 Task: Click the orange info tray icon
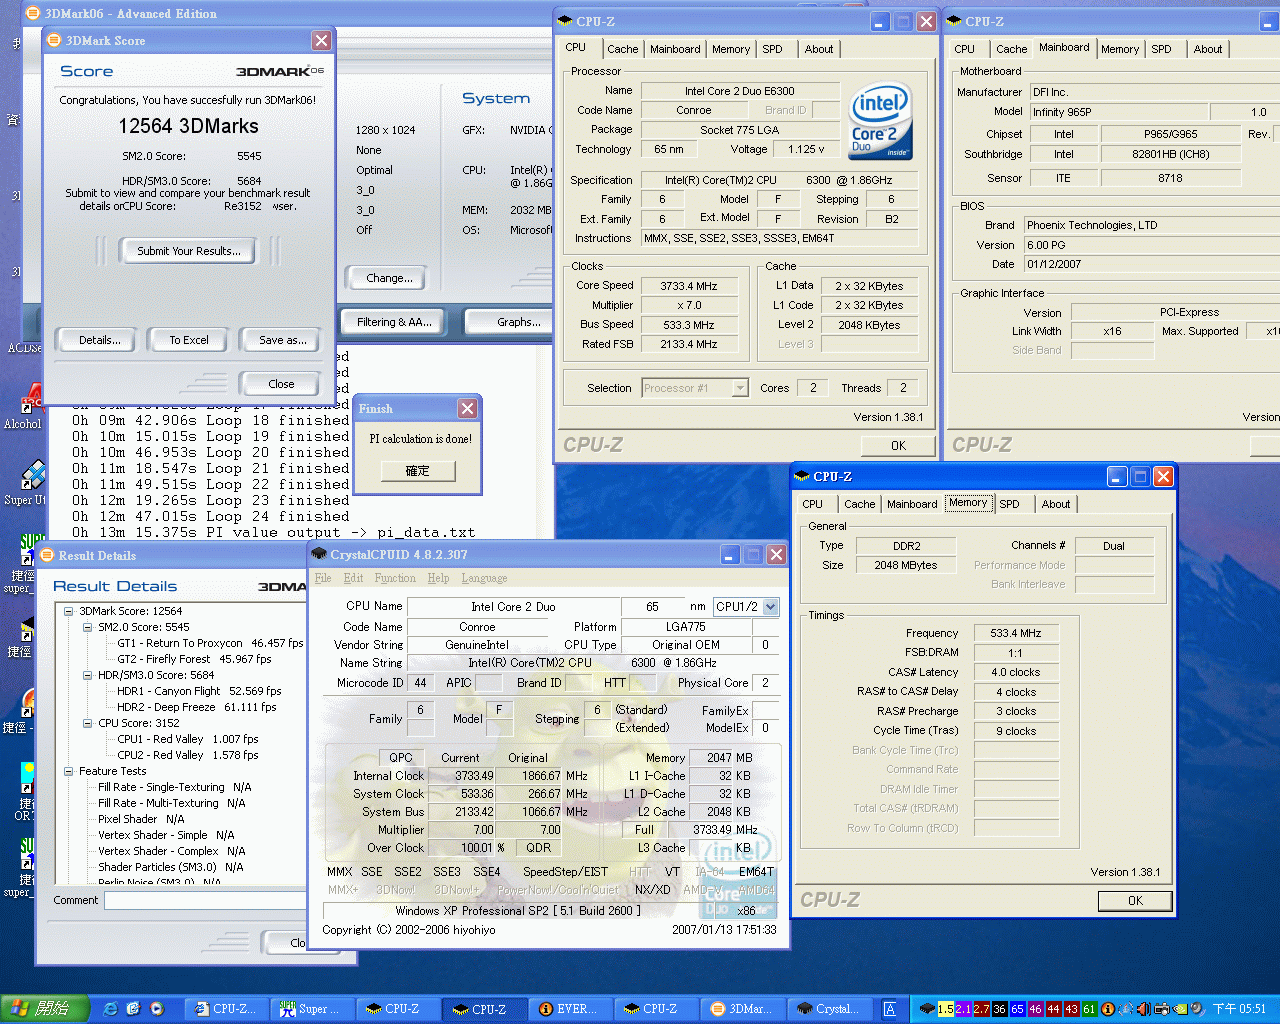point(1109,1009)
